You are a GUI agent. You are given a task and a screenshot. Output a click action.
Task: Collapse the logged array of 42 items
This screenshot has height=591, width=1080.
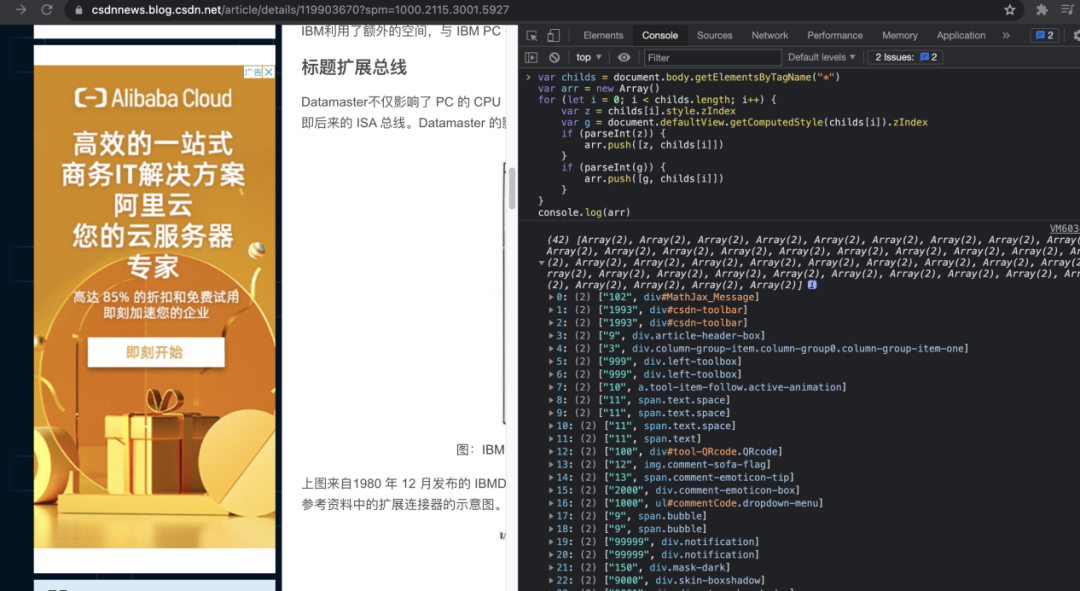(541, 262)
